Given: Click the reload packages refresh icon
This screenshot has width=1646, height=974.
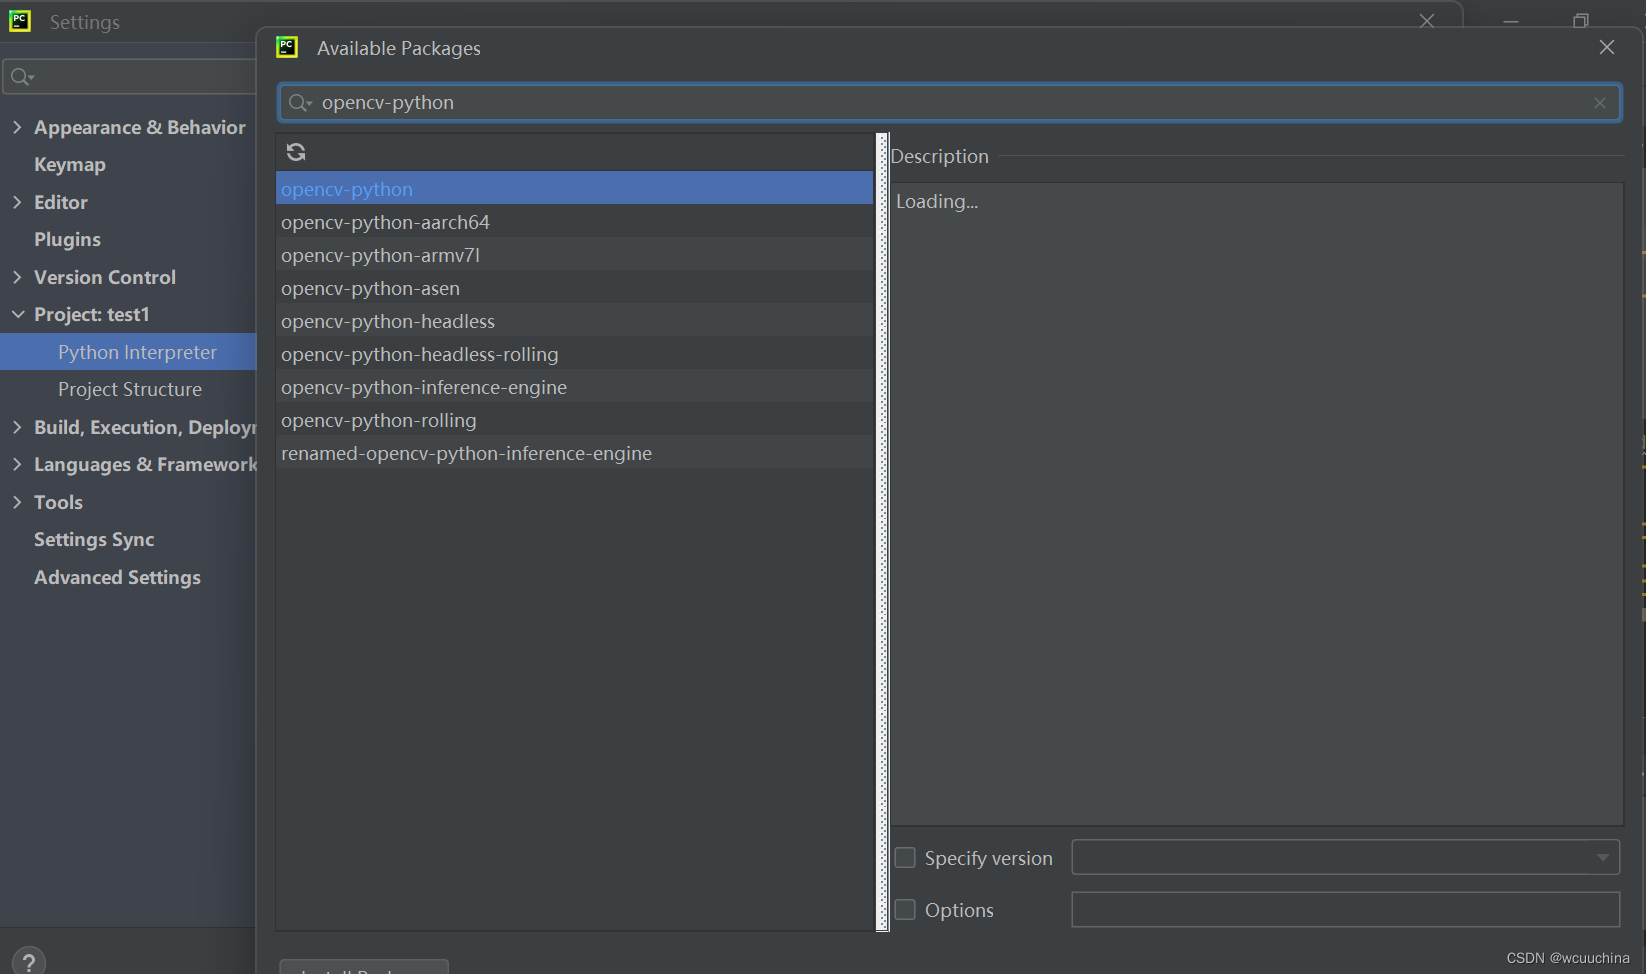Looking at the screenshot, I should 296,152.
